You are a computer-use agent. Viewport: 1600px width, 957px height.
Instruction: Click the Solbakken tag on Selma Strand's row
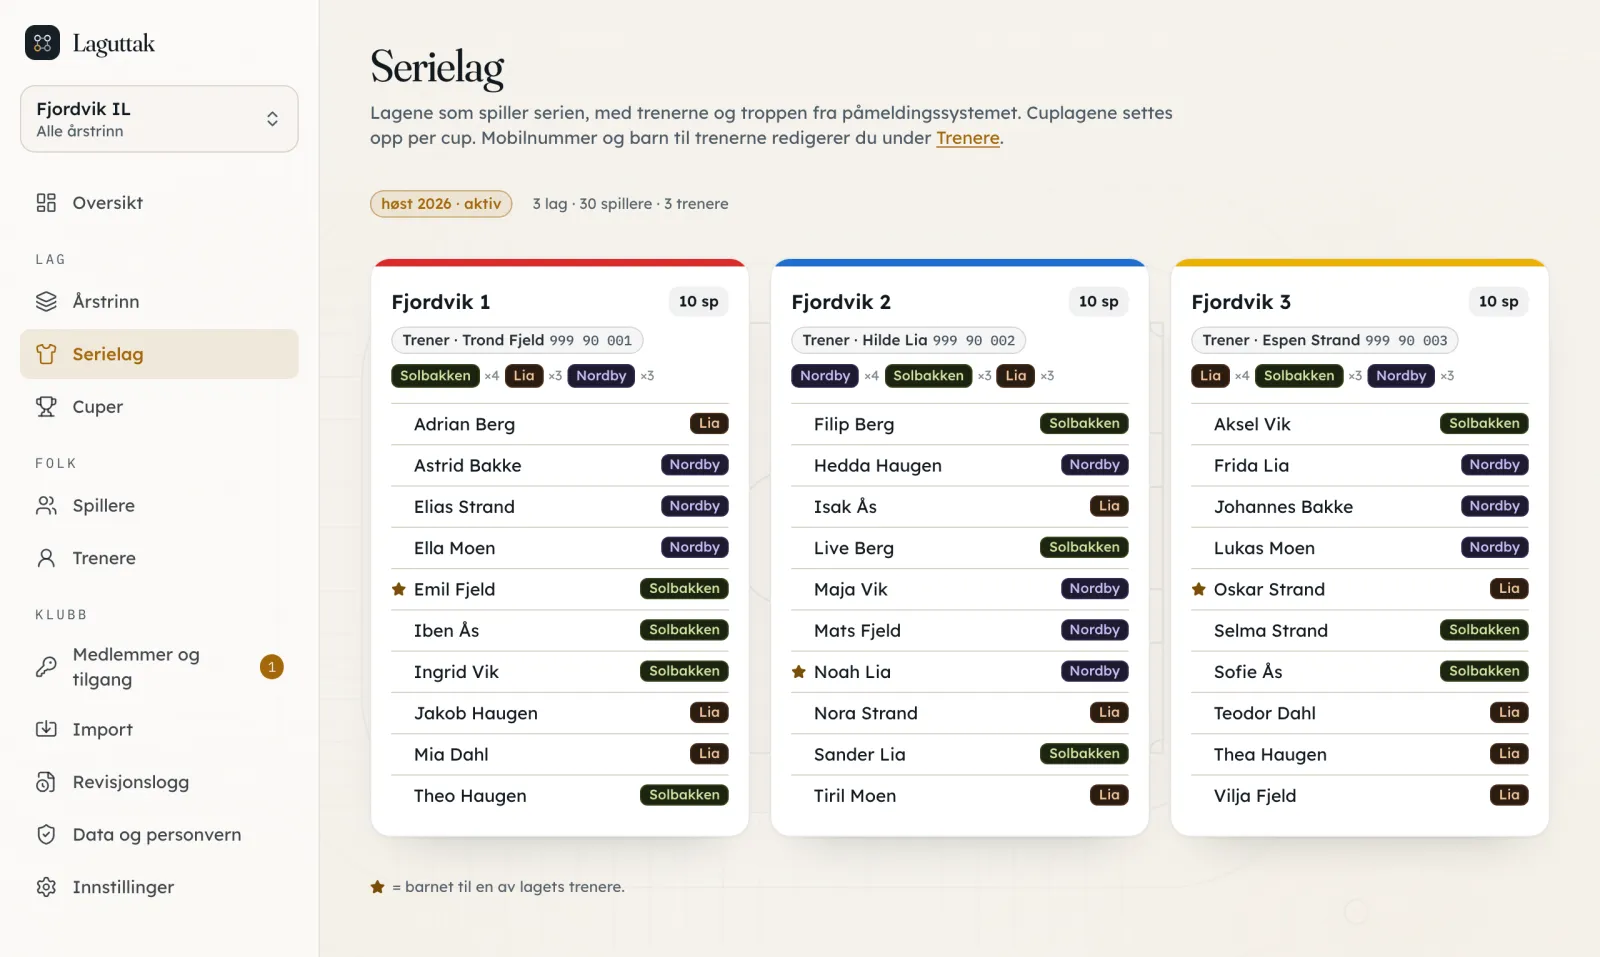tap(1484, 630)
